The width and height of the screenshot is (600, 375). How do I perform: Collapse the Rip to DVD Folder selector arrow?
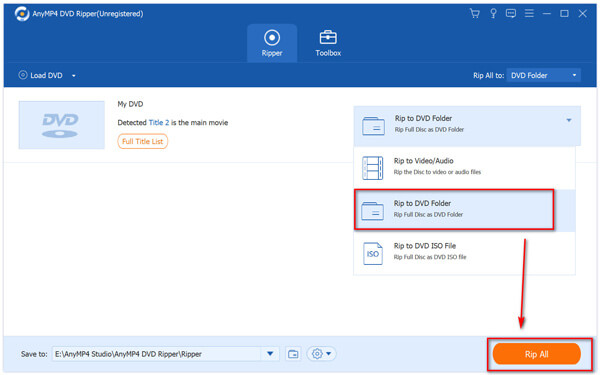(569, 120)
